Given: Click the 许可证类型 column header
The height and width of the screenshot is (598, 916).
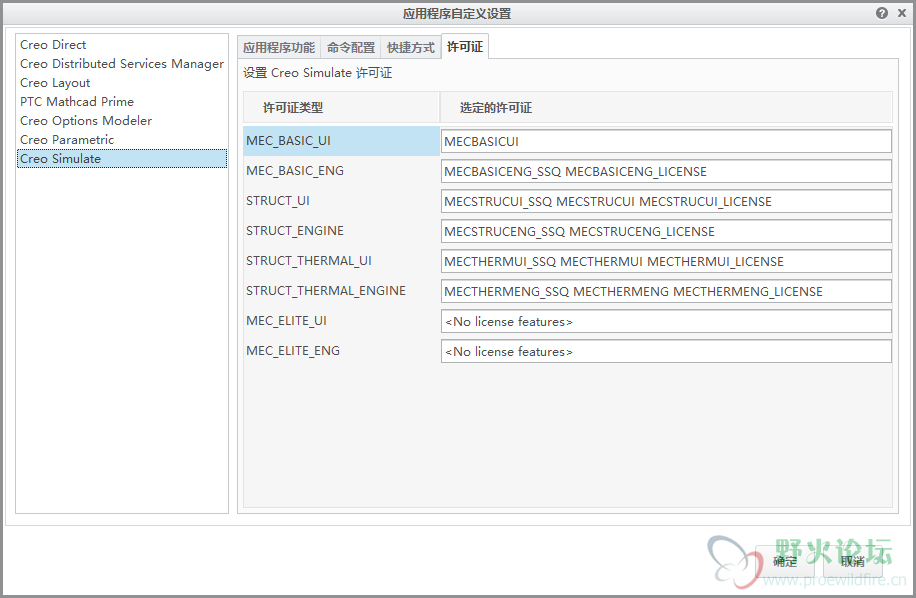Looking at the screenshot, I should pyautogui.click(x=341, y=107).
